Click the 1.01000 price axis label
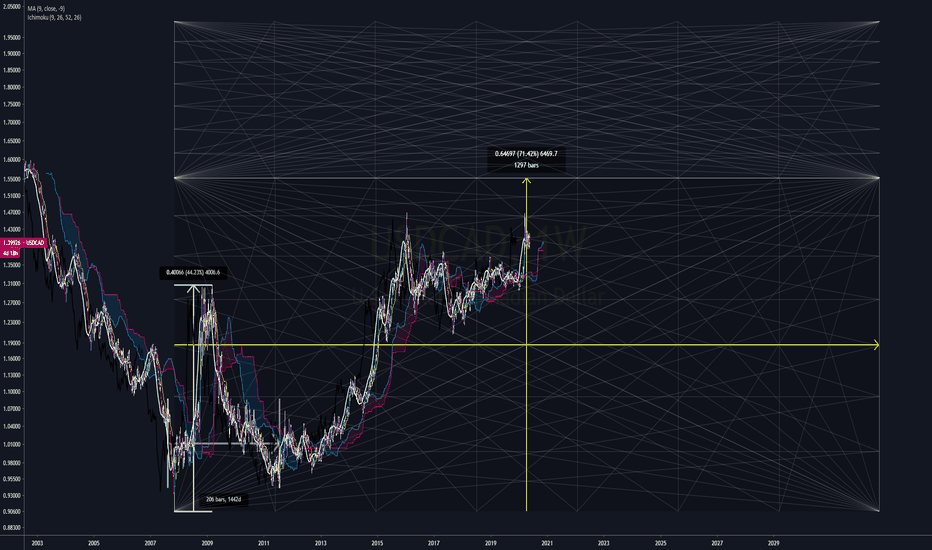Viewport: 932px width, 550px height. click(12, 445)
